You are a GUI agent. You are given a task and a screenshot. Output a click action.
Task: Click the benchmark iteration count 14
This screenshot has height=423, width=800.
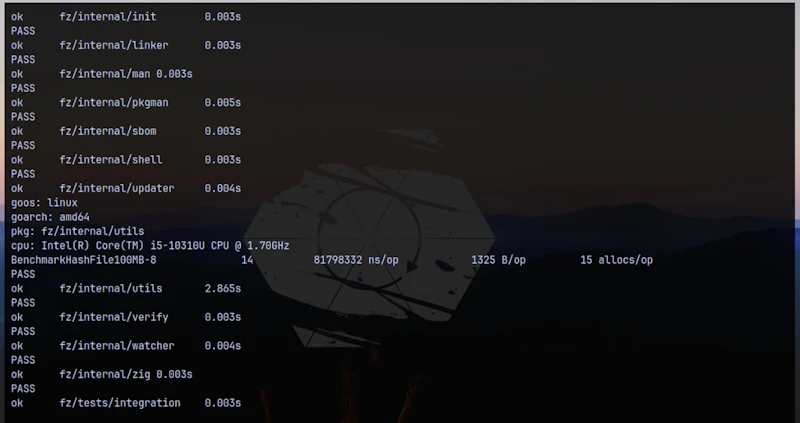[x=247, y=260]
